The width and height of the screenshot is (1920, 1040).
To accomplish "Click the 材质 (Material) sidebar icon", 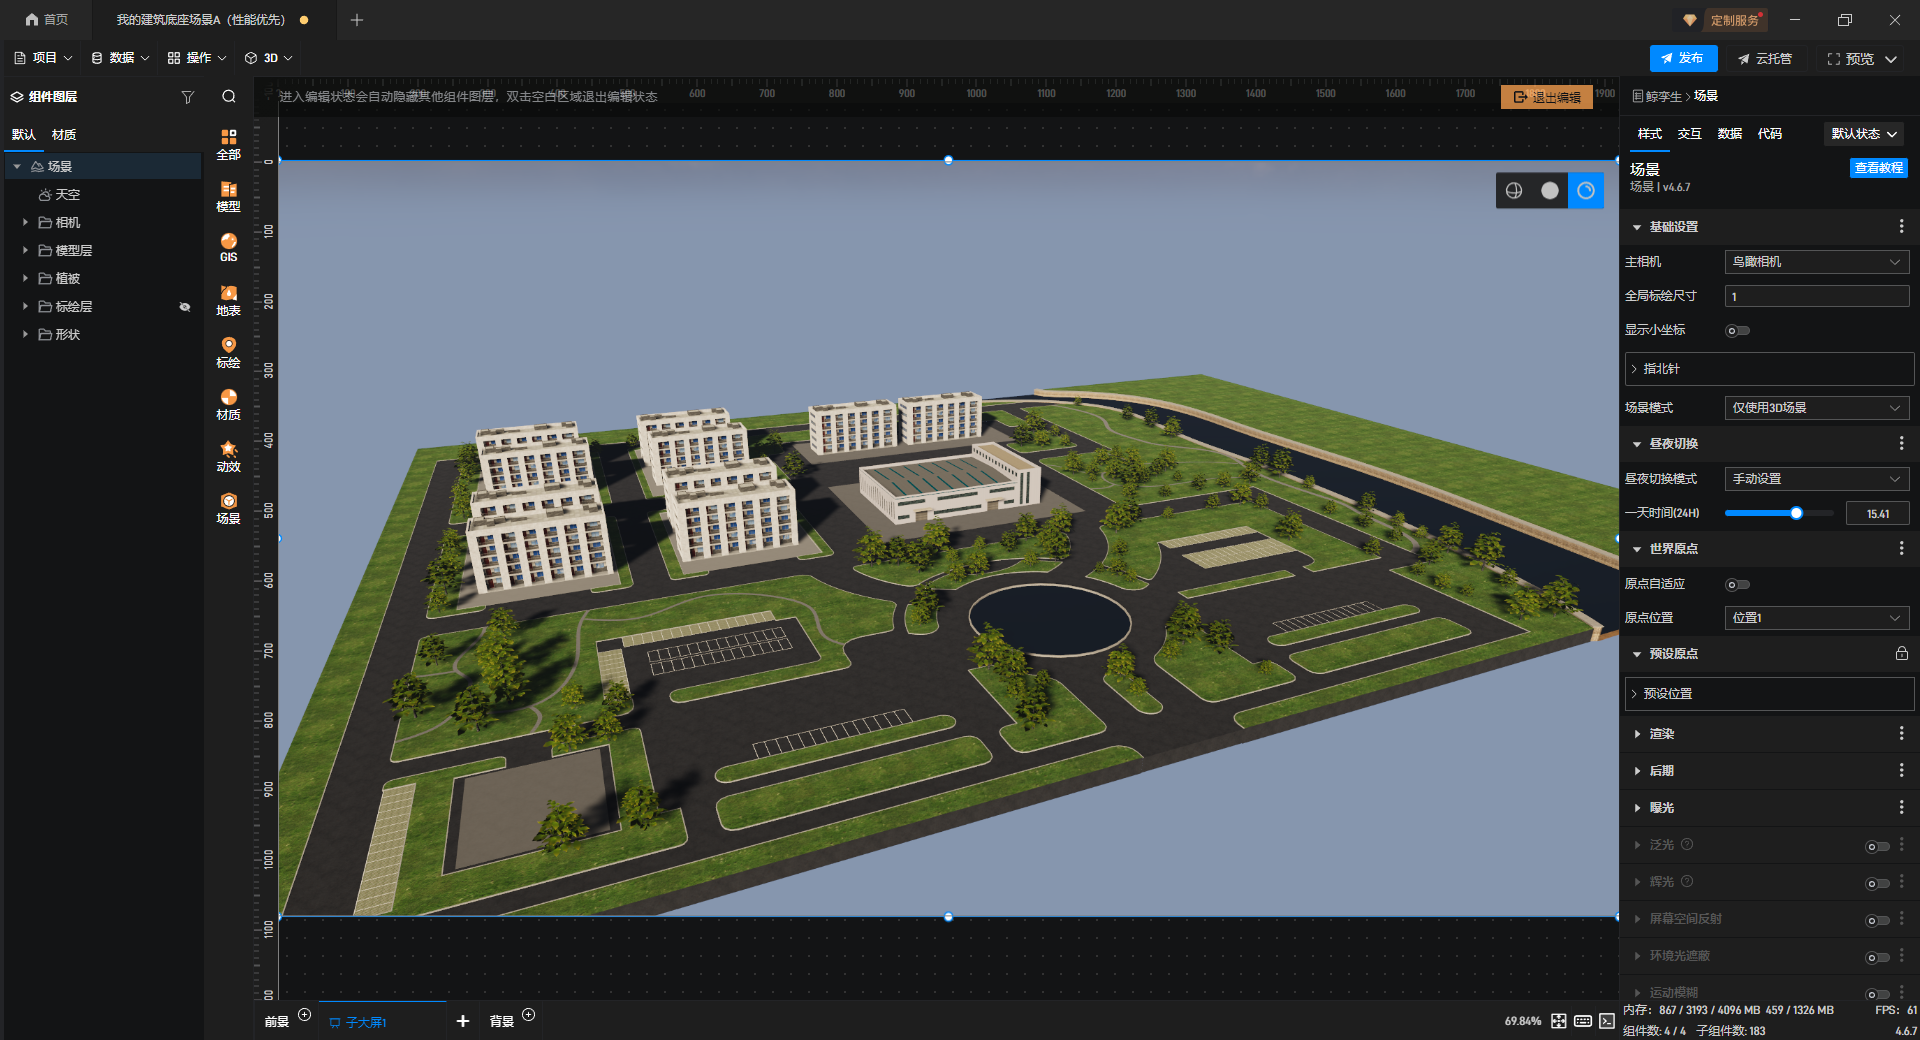I will [228, 404].
